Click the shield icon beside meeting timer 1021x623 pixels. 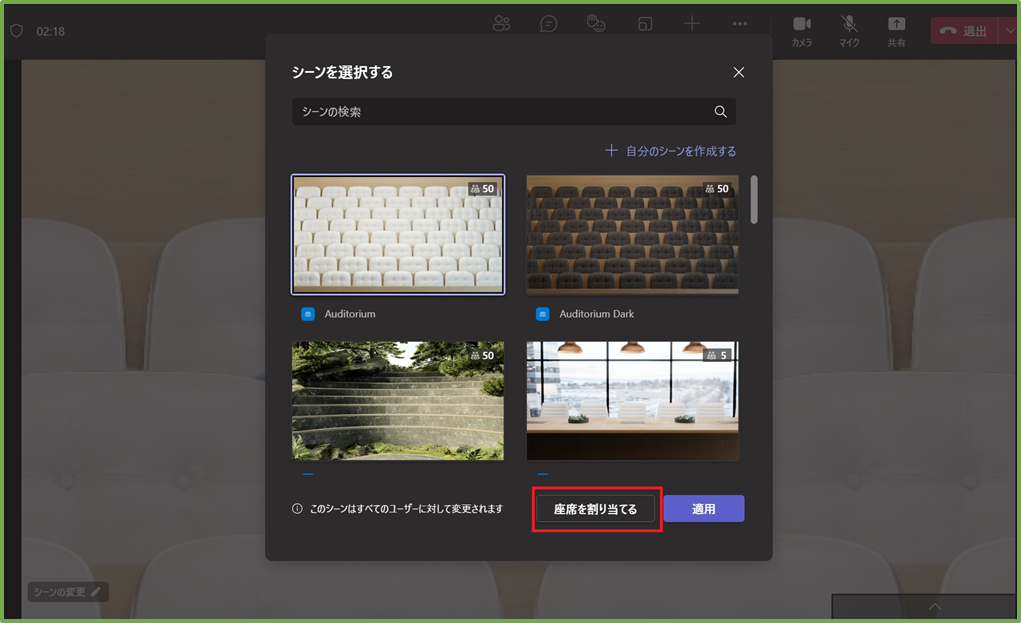coord(16,31)
